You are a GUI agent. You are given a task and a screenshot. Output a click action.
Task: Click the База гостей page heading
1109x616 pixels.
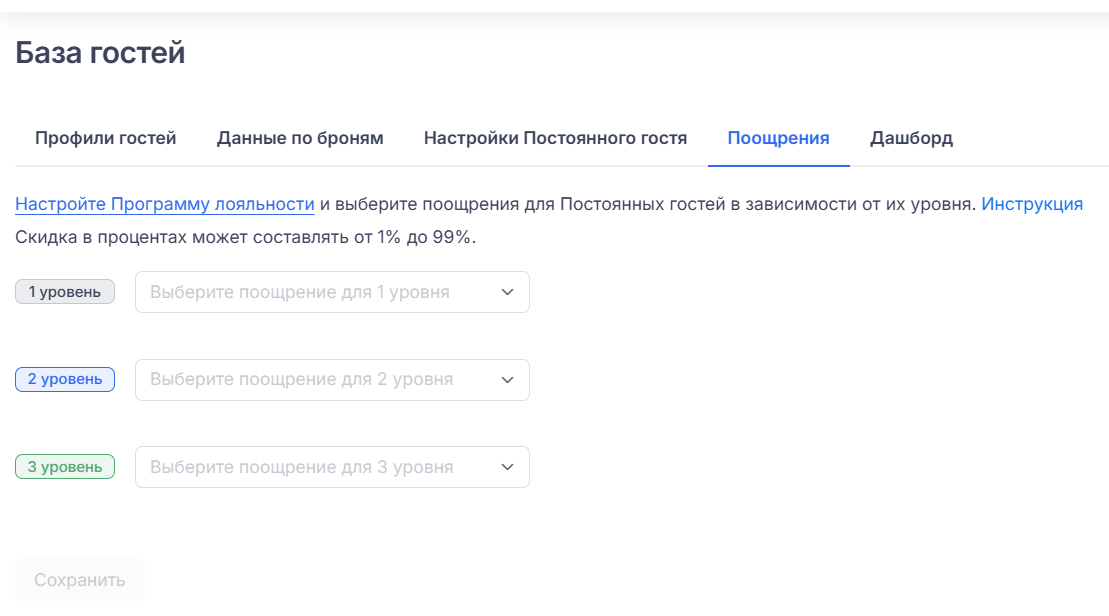100,53
